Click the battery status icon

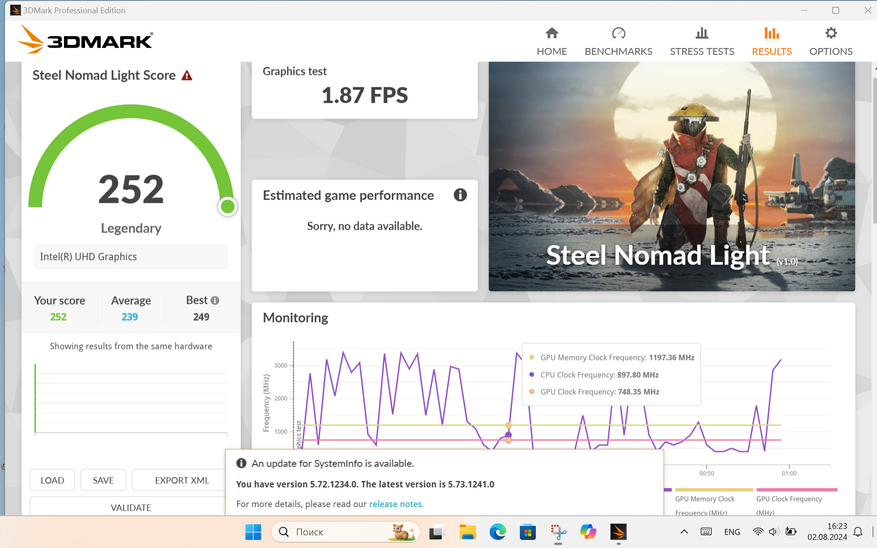click(790, 532)
